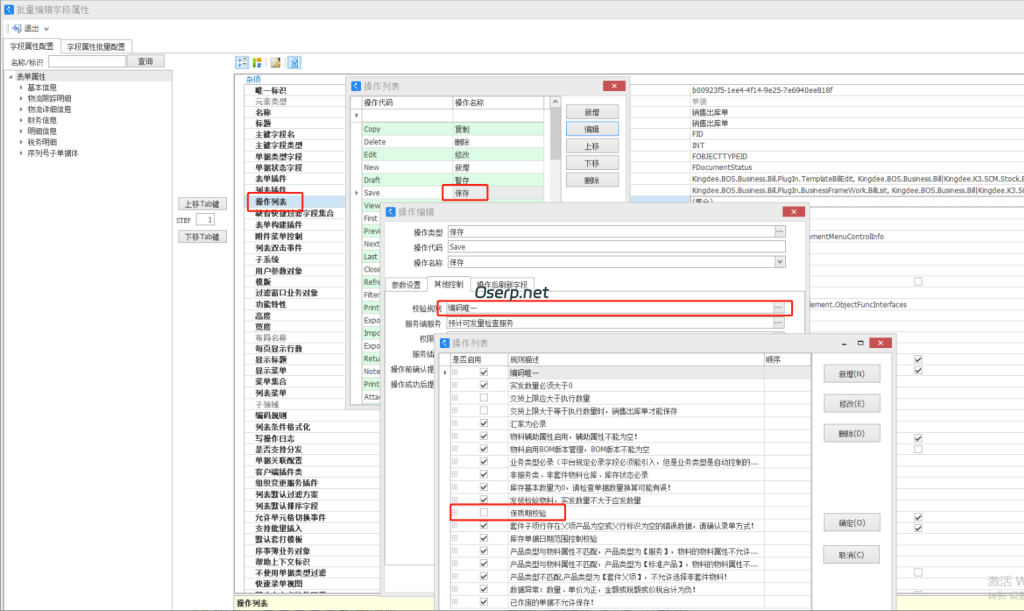
Task: Click the green sort arrows icon
Action: tap(256, 63)
